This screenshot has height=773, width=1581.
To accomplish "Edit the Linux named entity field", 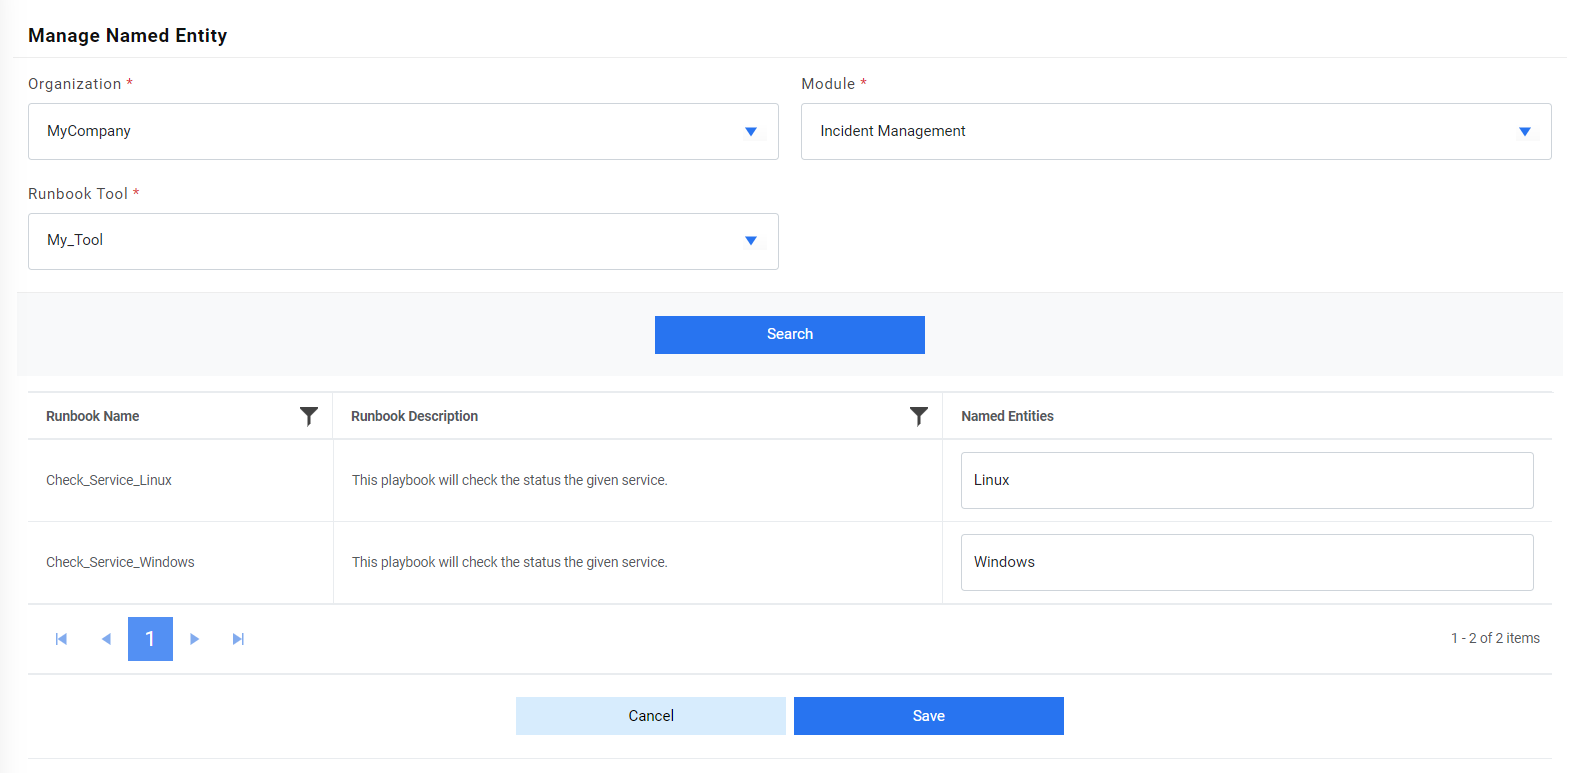I will click(x=1246, y=480).
